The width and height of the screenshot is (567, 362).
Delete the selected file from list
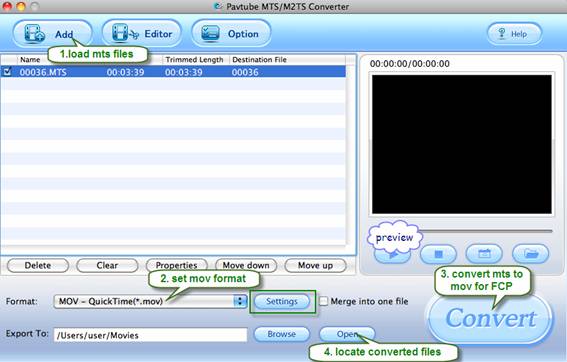tap(38, 265)
